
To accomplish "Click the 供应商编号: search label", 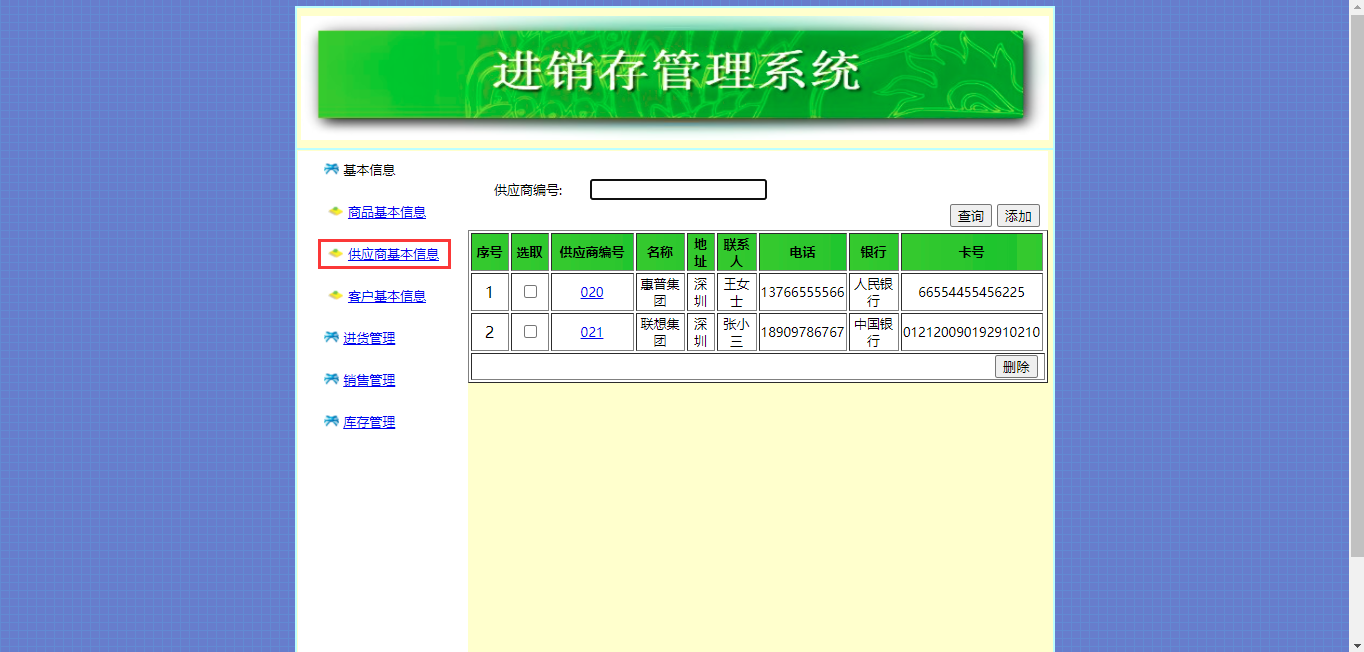I will 528,190.
